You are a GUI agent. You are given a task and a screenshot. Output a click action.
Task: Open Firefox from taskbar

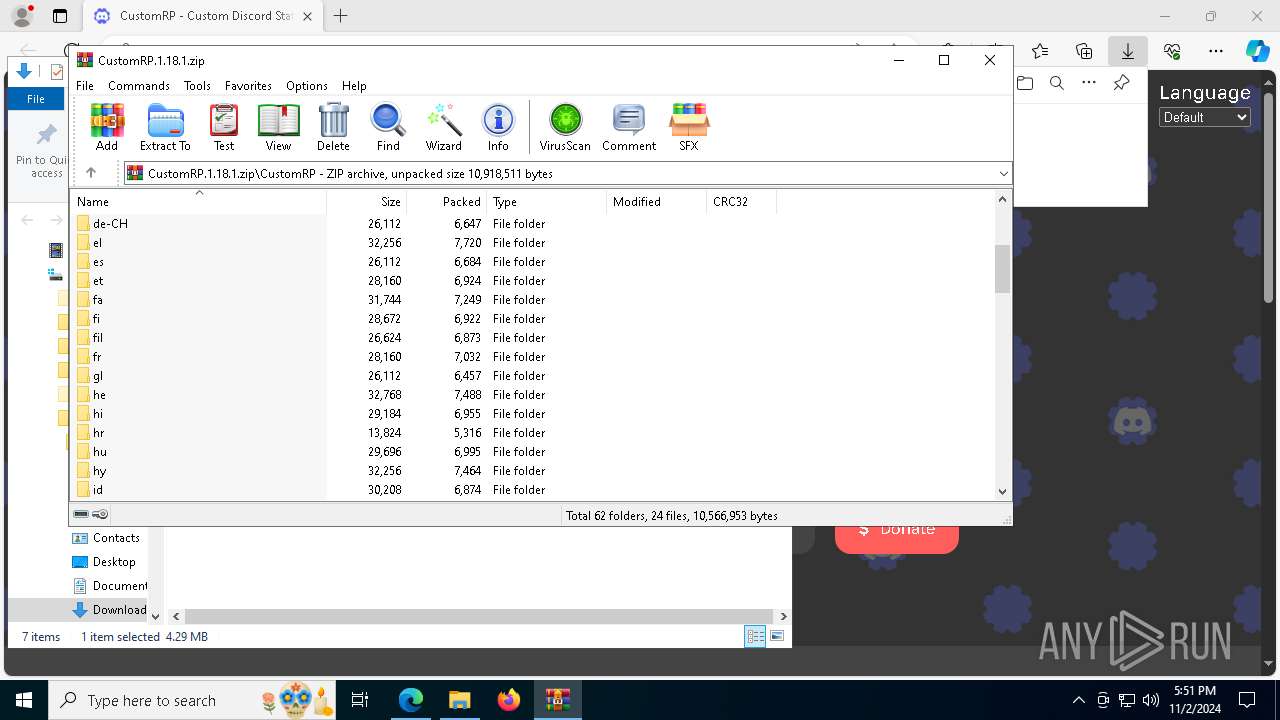508,700
